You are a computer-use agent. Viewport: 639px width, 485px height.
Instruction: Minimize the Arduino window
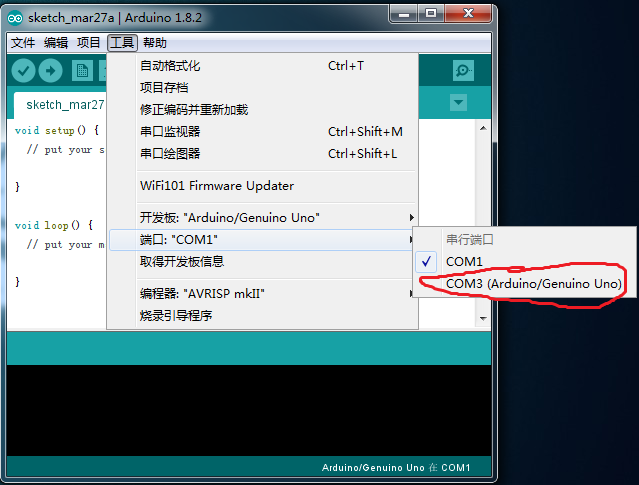(x=403, y=14)
